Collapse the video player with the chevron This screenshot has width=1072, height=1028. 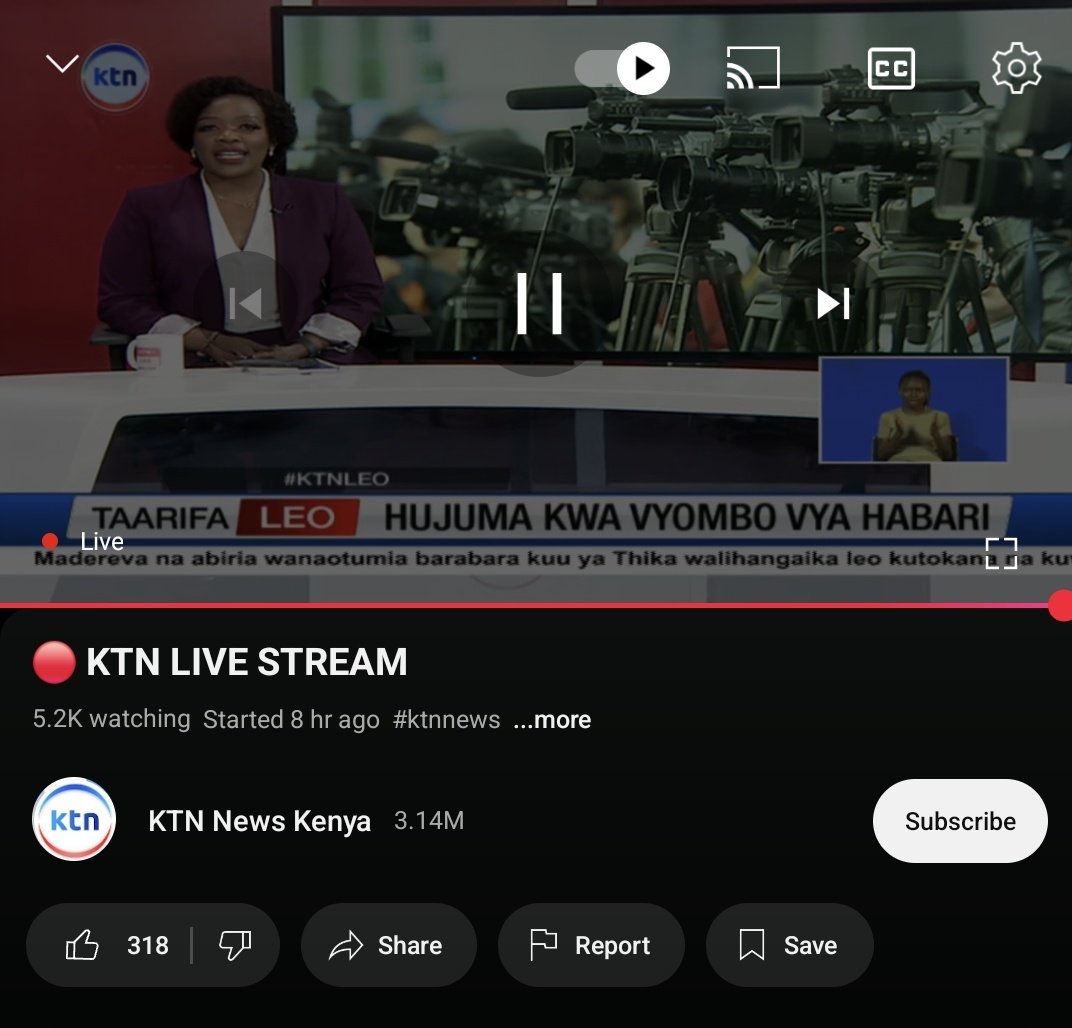click(62, 62)
